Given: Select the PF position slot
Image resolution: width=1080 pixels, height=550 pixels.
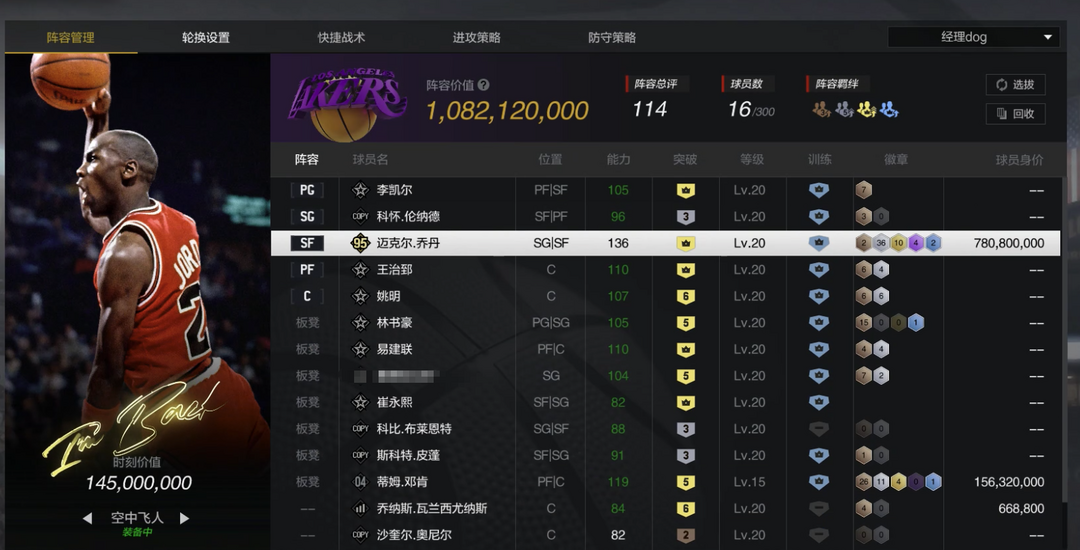Looking at the screenshot, I should 307,270.
